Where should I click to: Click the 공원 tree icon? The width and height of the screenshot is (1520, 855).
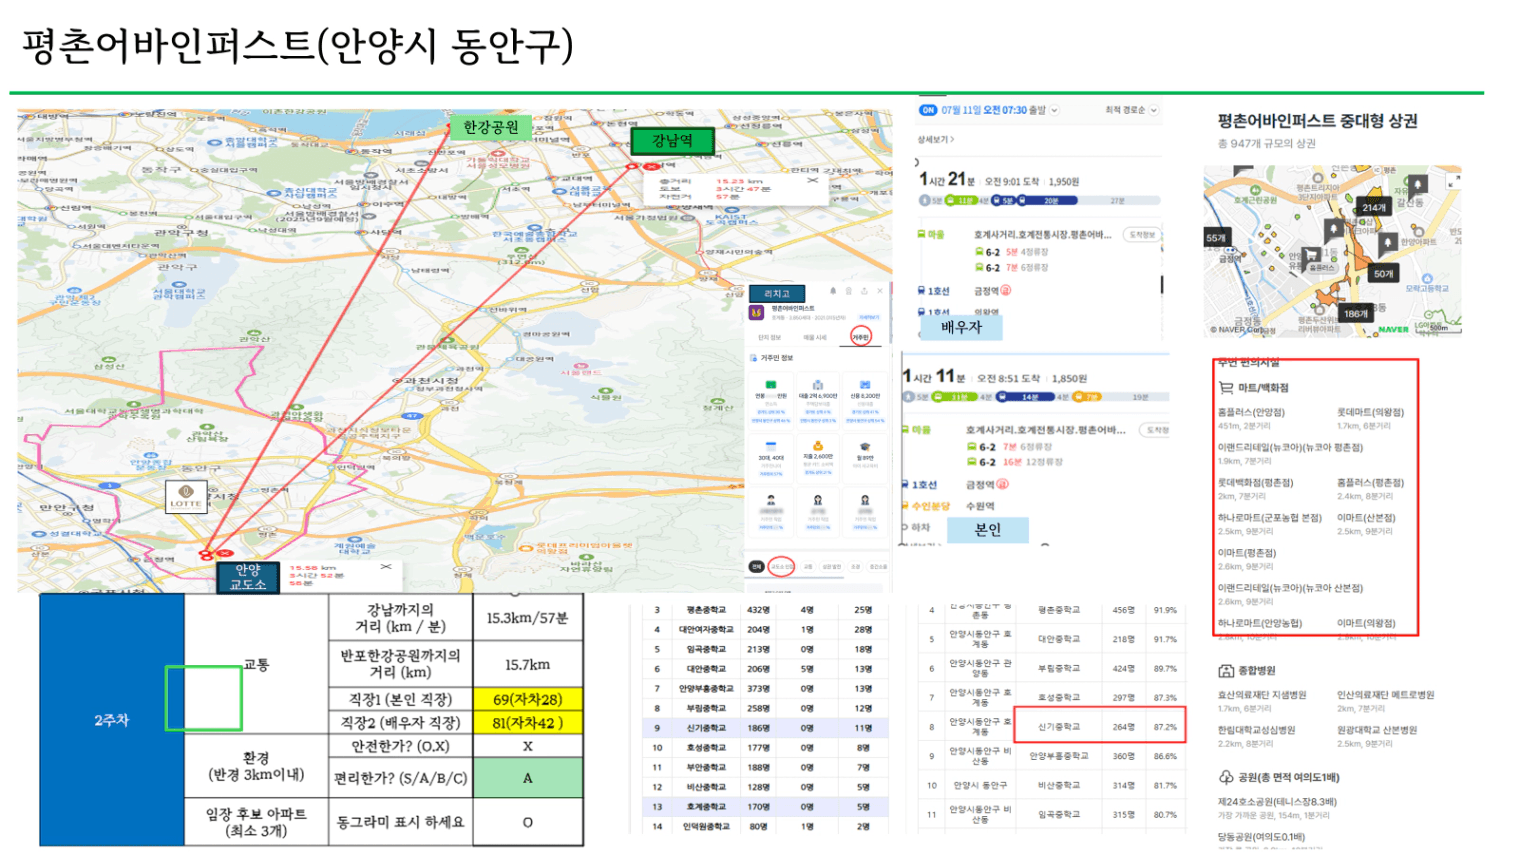pyautogui.click(x=1226, y=777)
